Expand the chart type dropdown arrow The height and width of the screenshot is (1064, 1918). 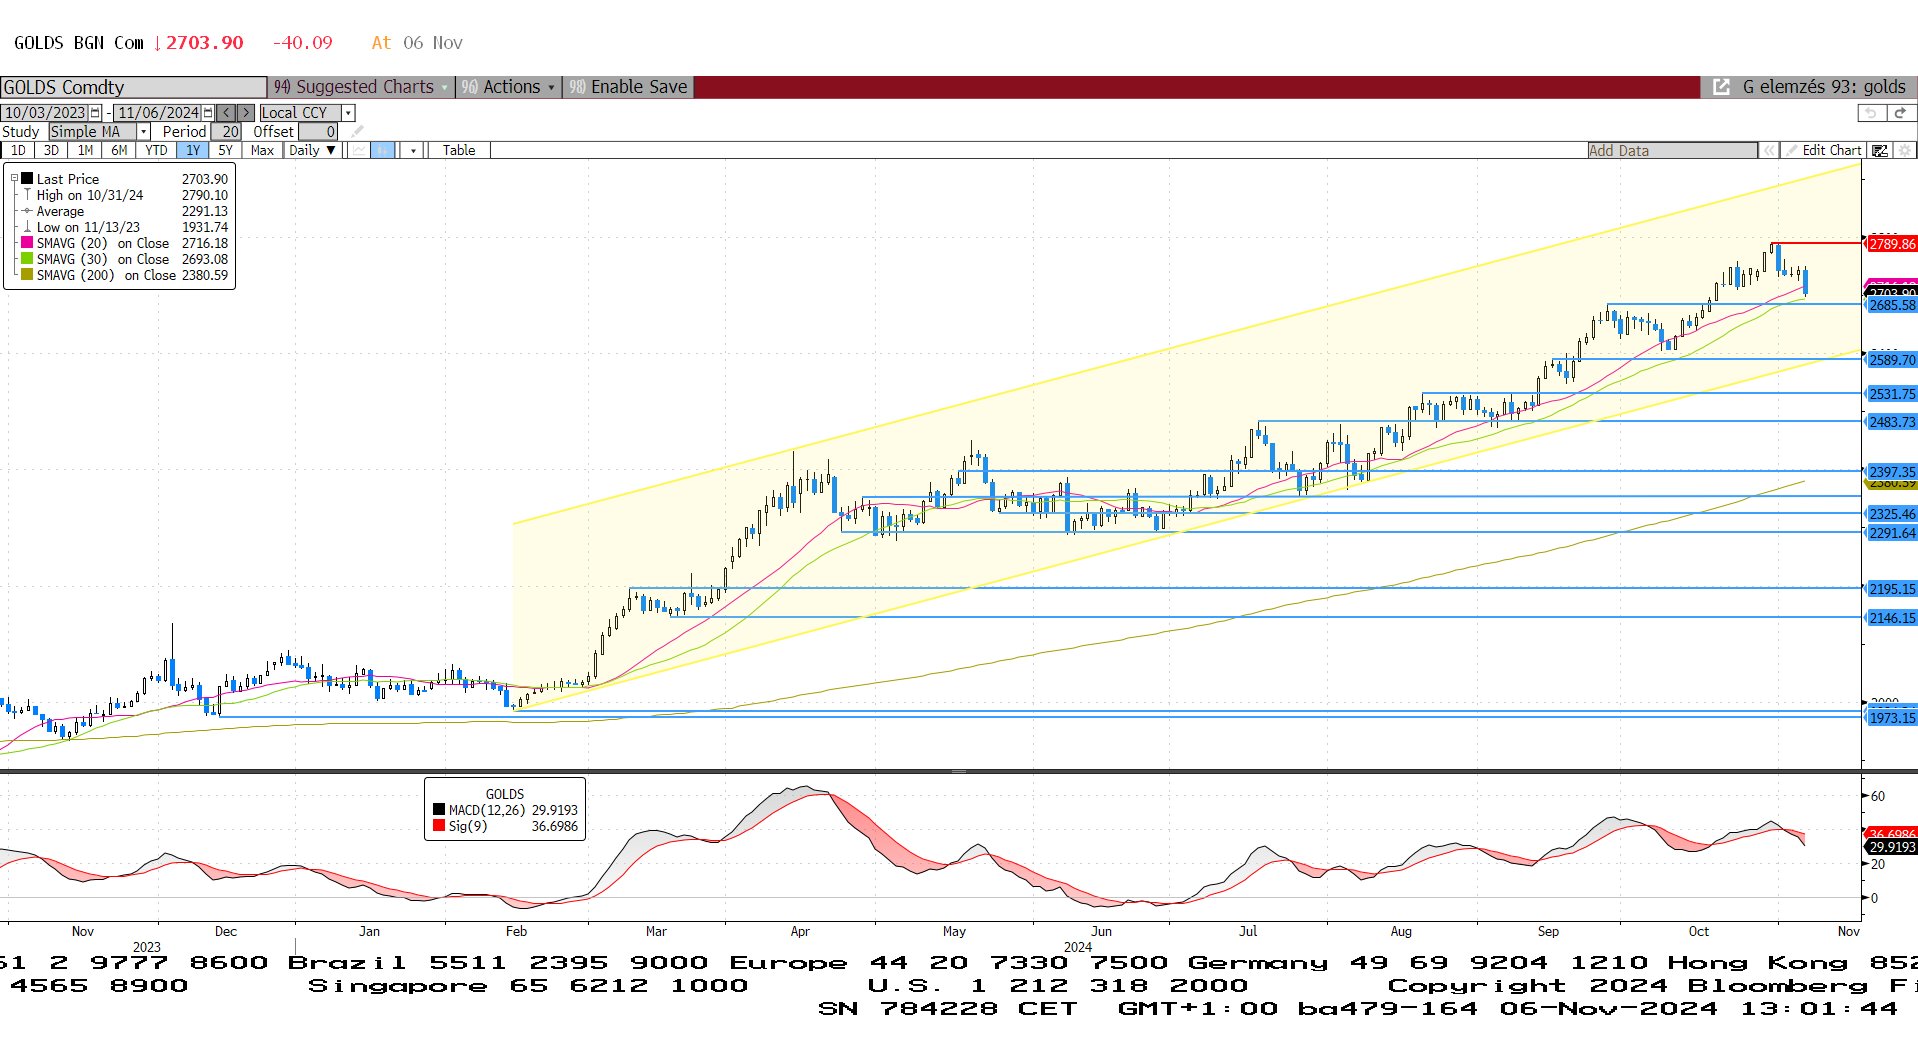coord(413,150)
